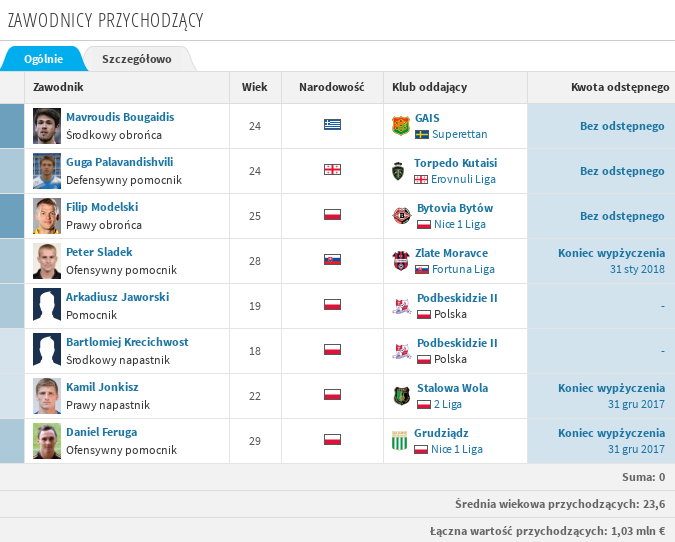Viewport: 675px width, 542px height.
Task: Click the Kwota odstępnego column header
Action: (x=619, y=87)
